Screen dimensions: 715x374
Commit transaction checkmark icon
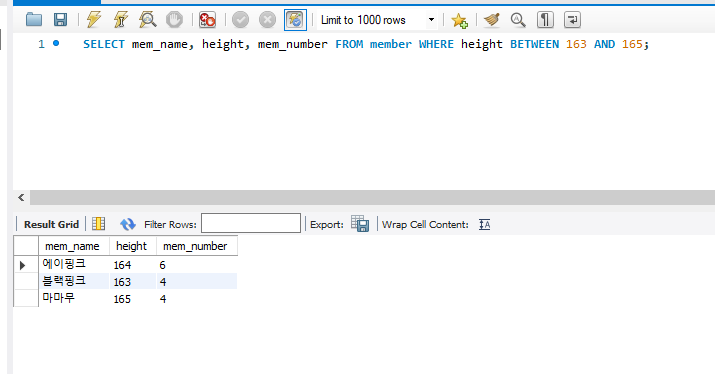[x=240, y=20]
